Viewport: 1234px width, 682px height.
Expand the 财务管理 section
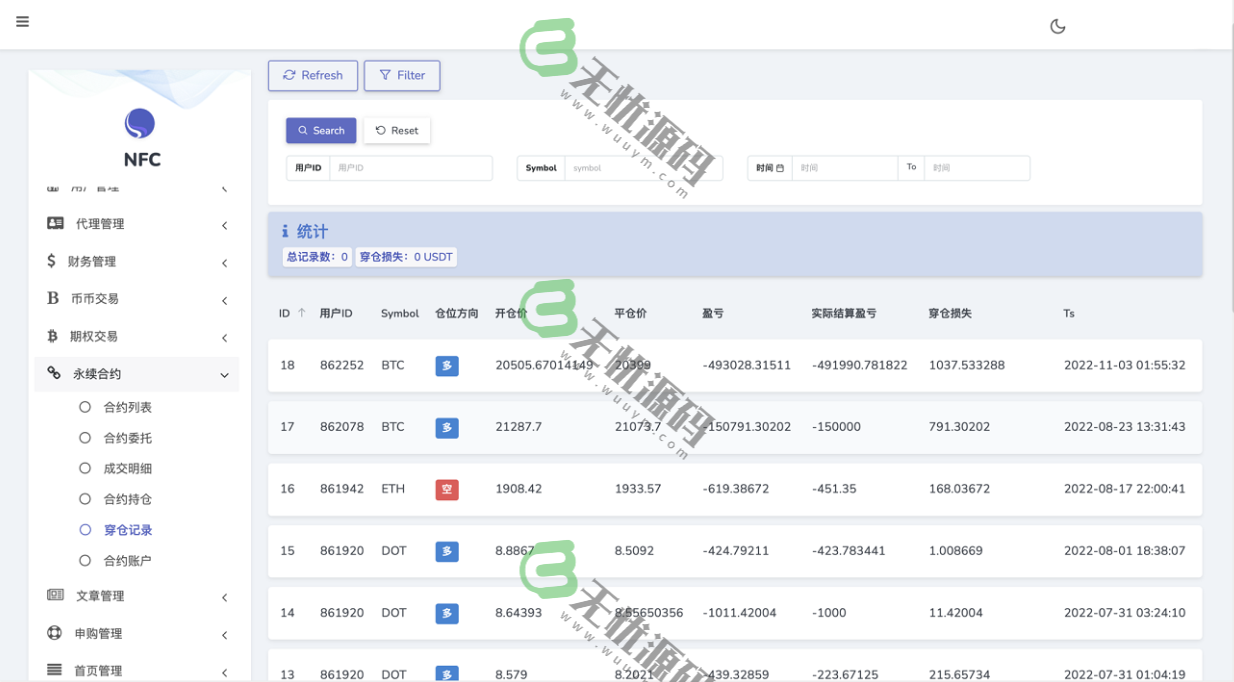coord(224,261)
